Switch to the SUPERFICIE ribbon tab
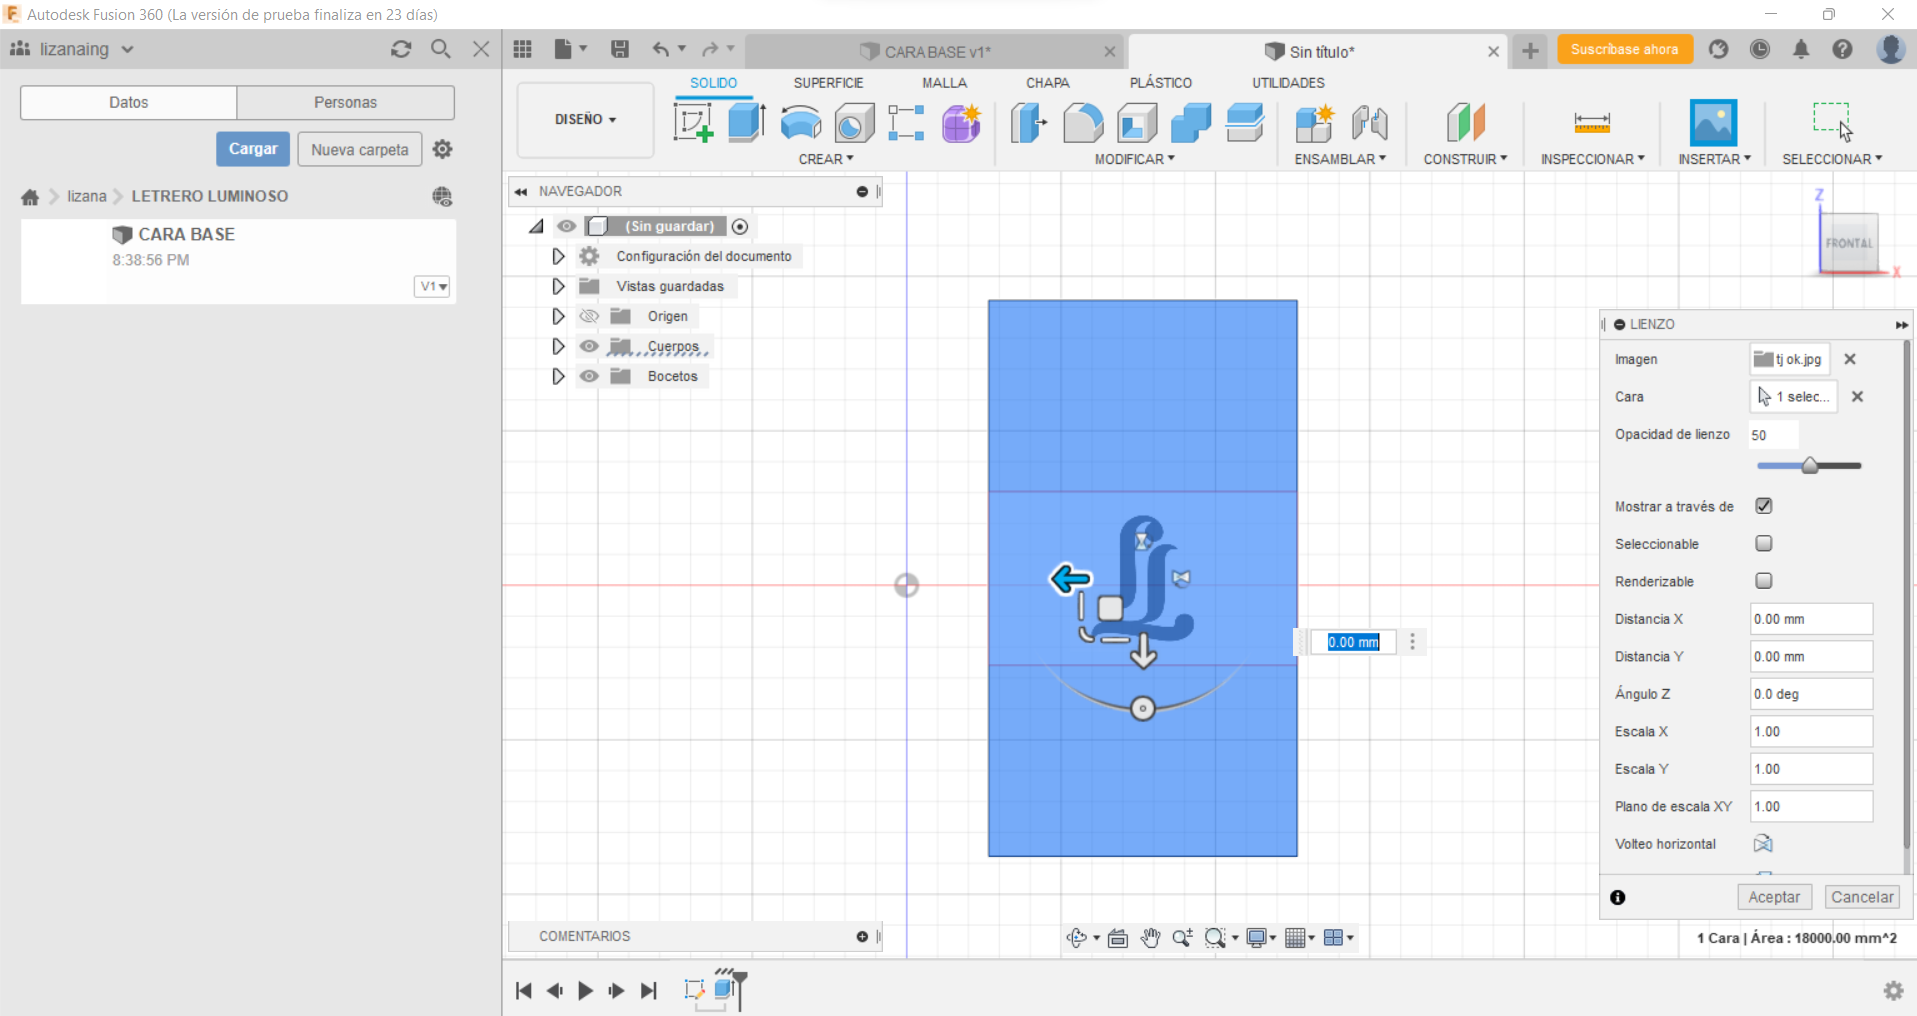 tap(828, 83)
